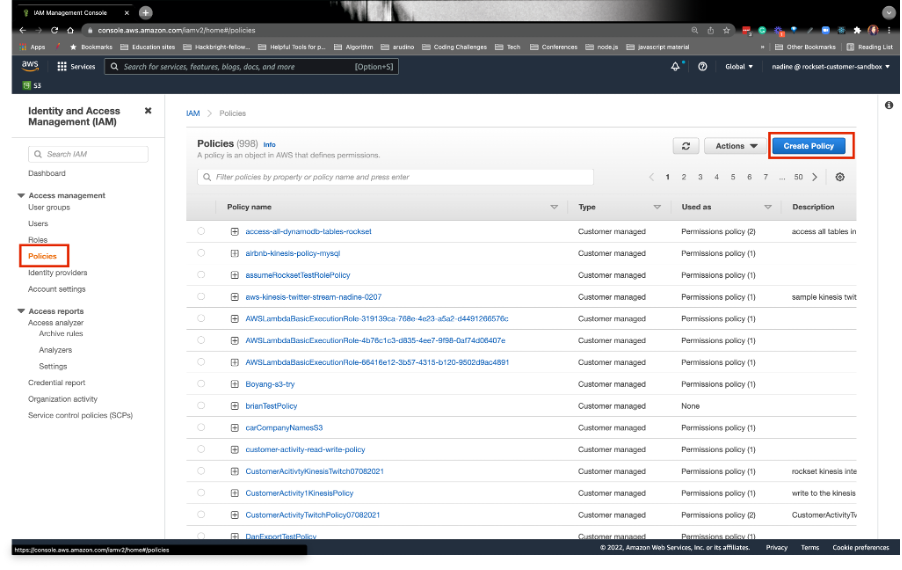
Task: Open Roles in the sidebar
Action: 38,240
